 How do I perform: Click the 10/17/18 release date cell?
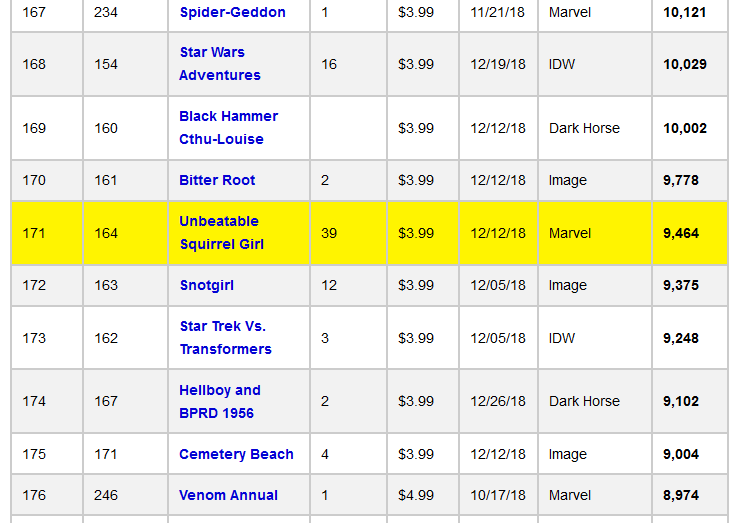click(x=498, y=495)
